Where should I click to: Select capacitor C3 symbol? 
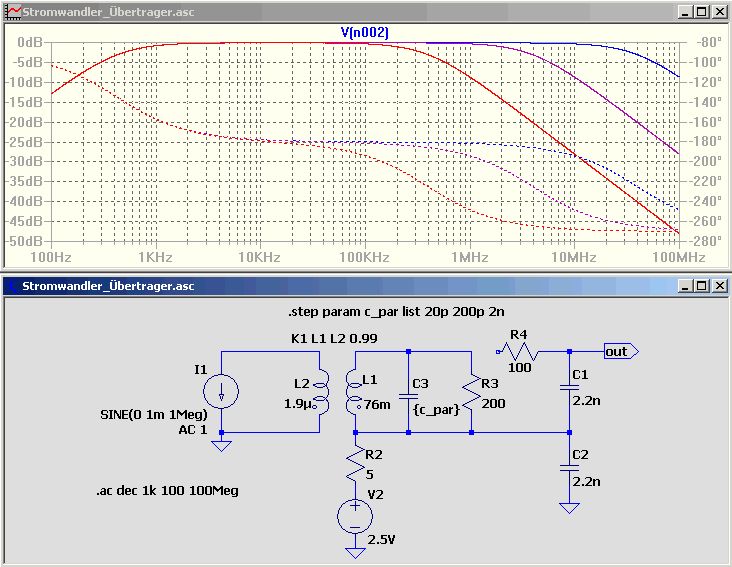click(408, 396)
